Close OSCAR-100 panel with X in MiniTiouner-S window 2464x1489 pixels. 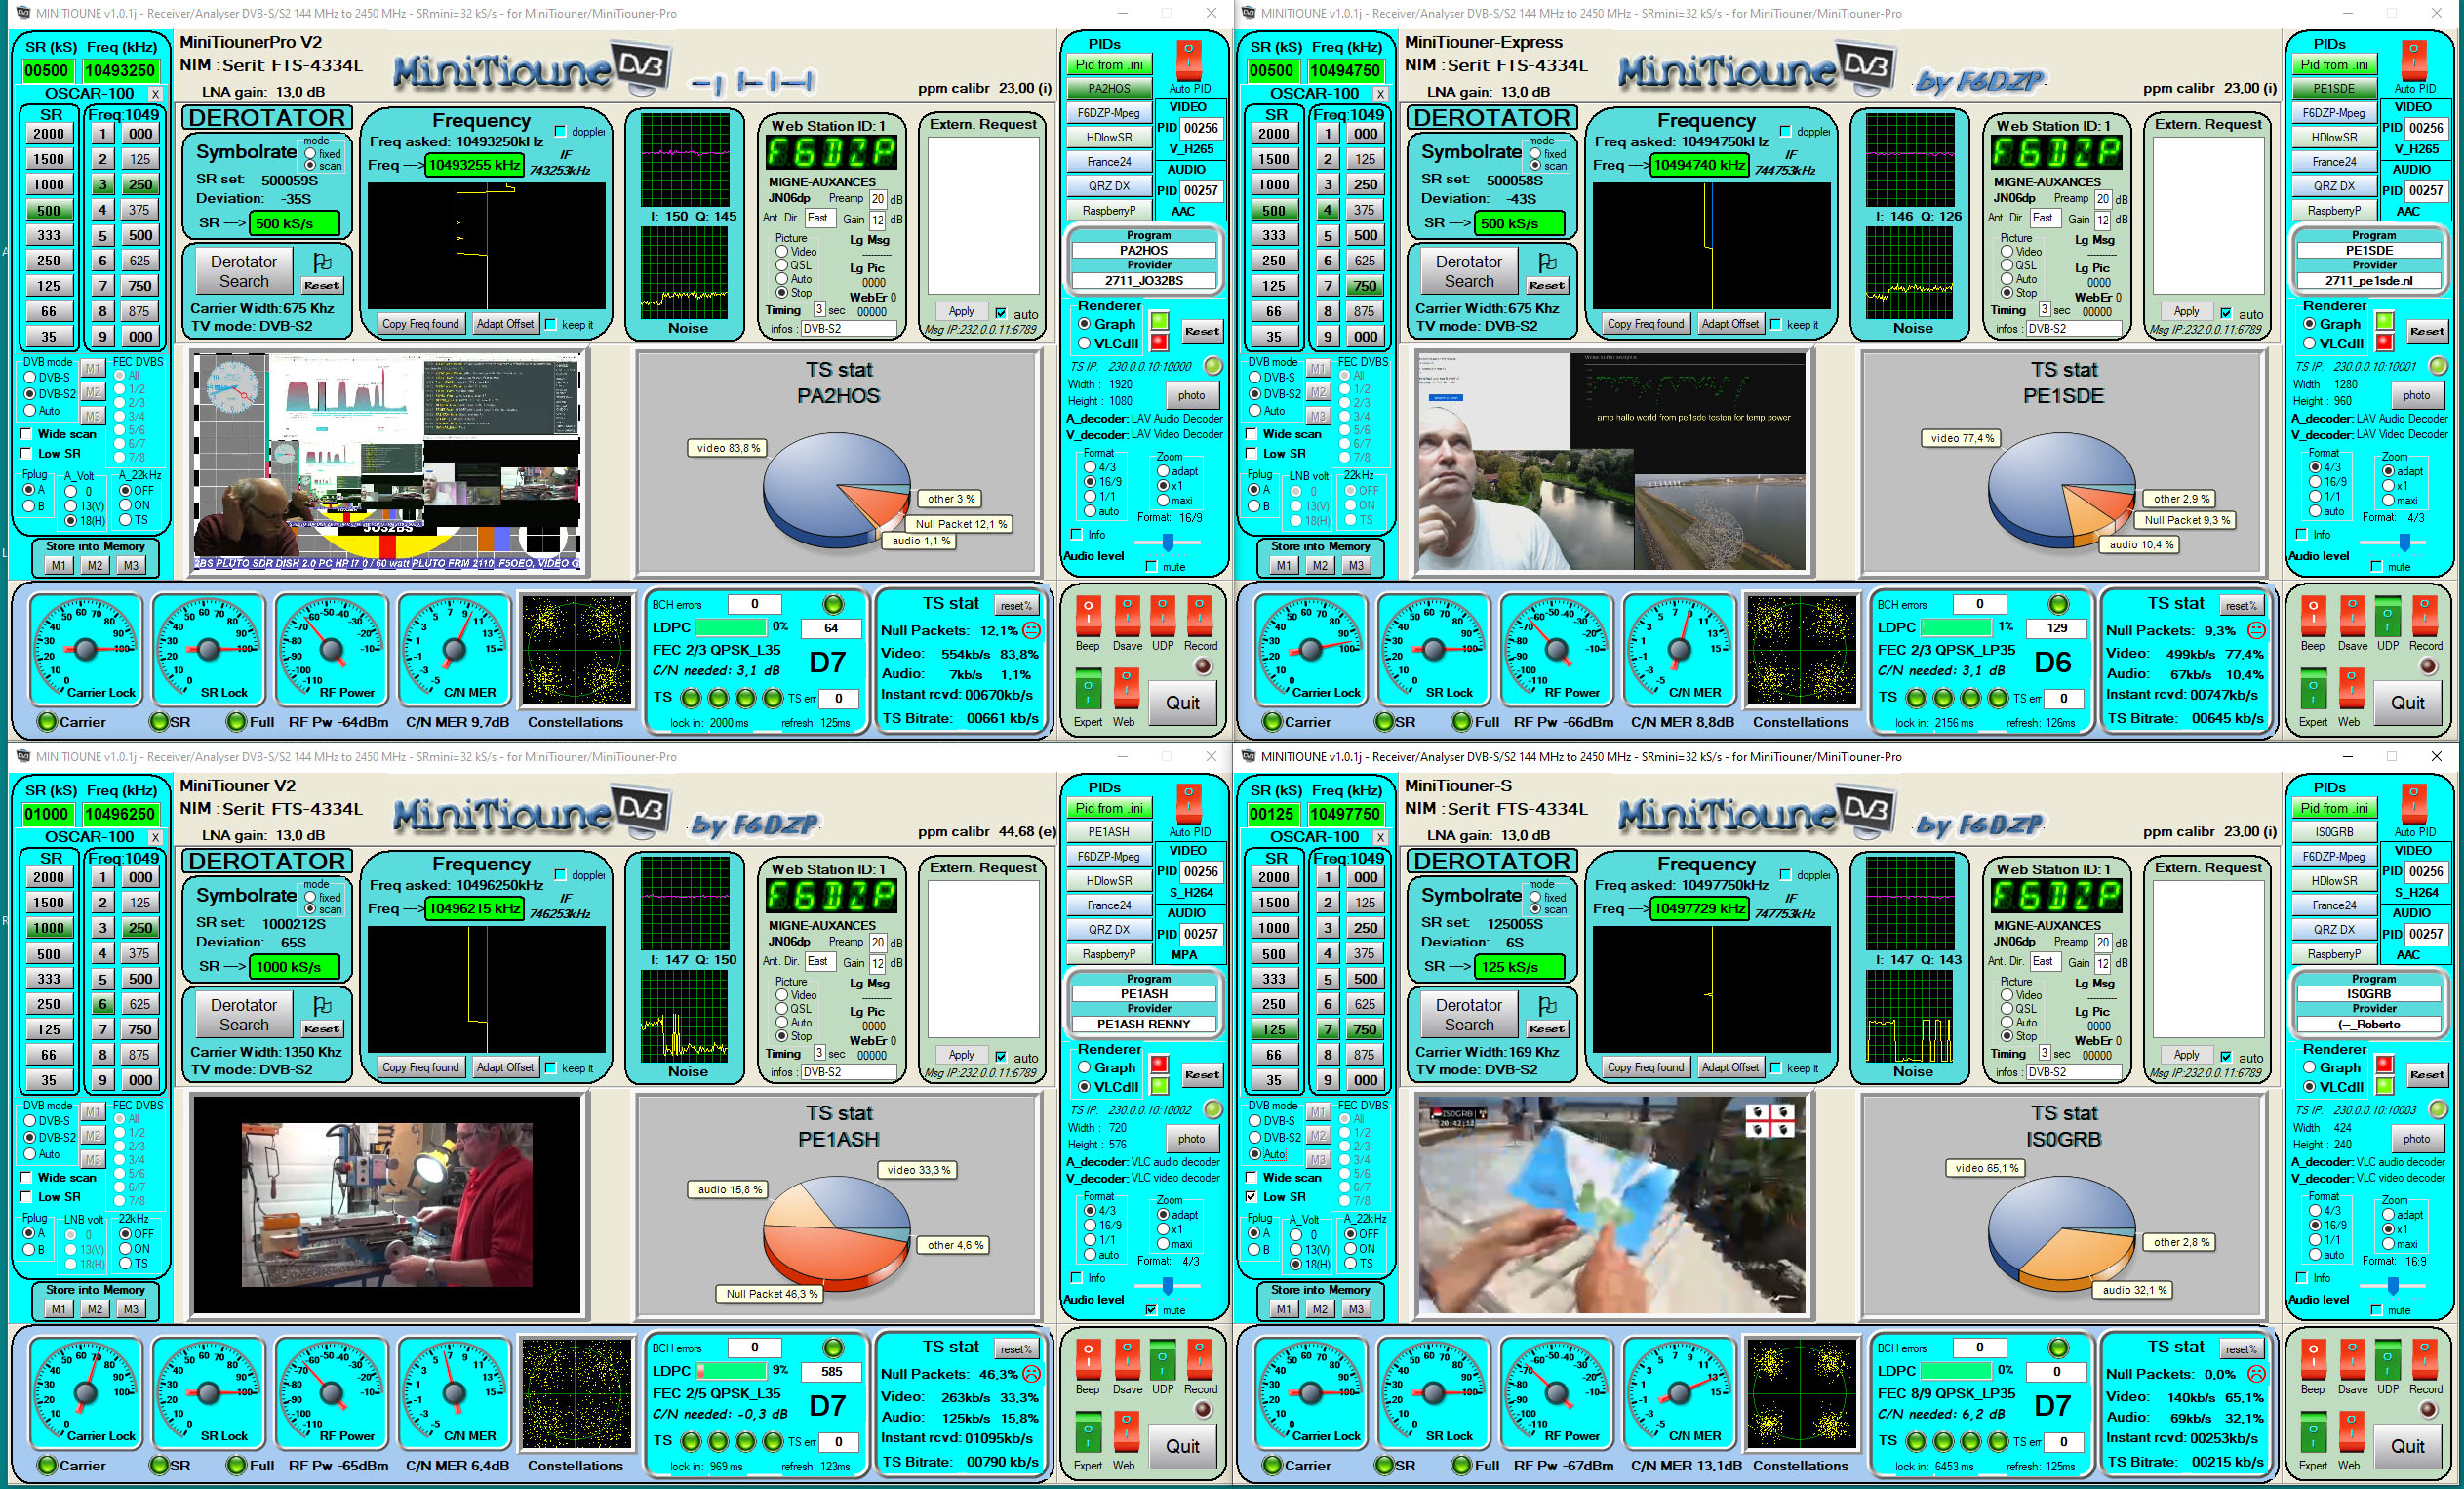click(1380, 836)
